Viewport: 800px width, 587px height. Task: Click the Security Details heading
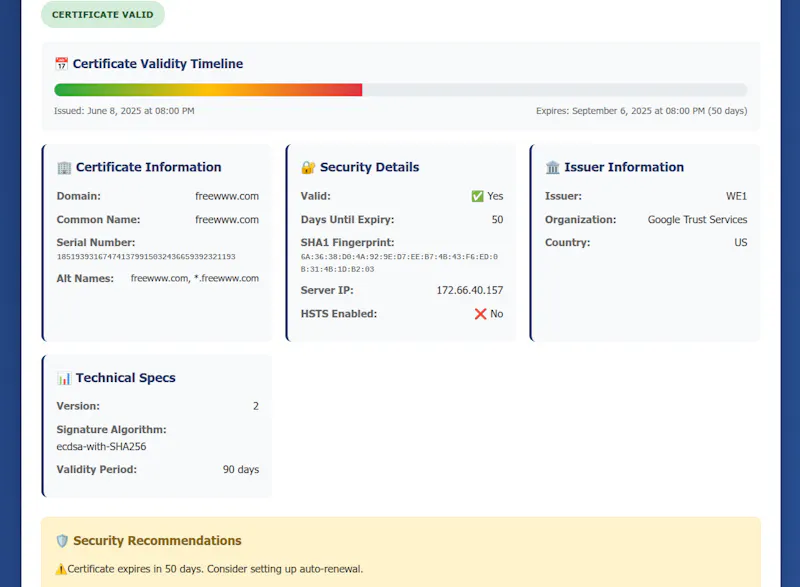click(x=369, y=167)
